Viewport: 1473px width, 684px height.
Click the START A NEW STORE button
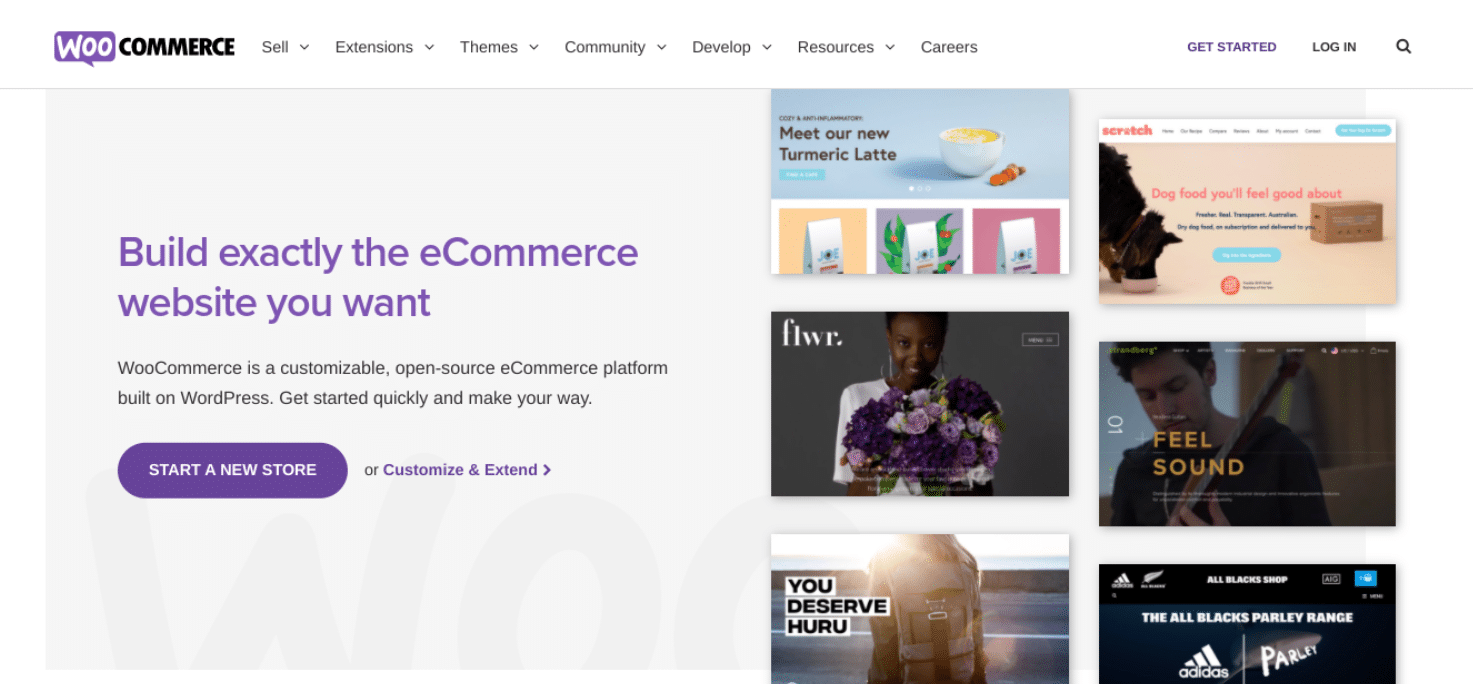pyautogui.click(x=231, y=470)
